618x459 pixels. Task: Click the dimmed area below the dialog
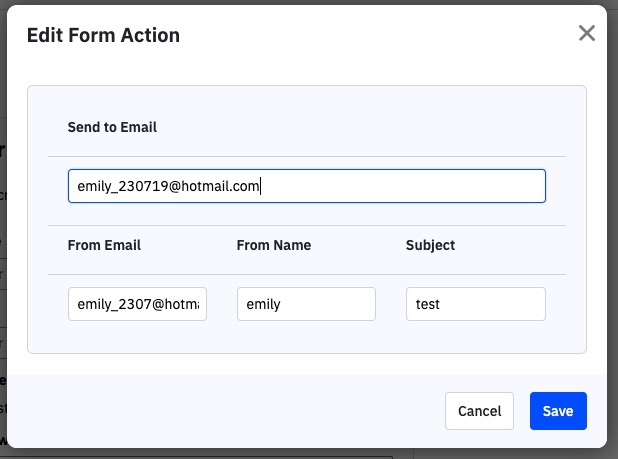(300, 454)
